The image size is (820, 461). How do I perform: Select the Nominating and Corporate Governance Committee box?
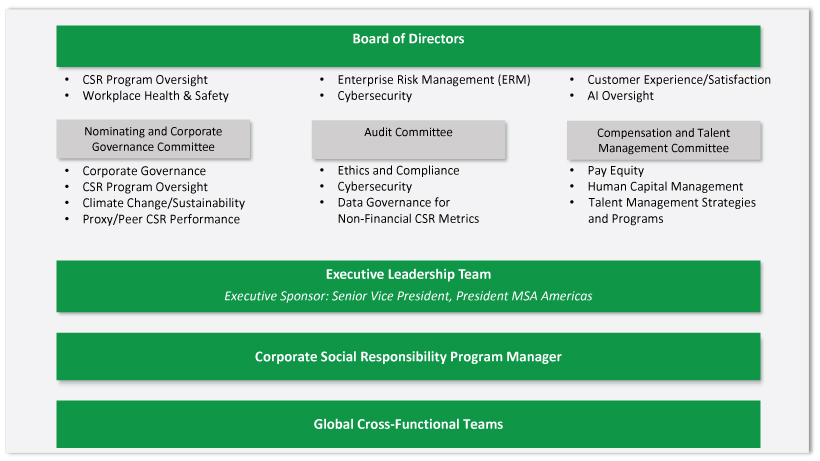153,140
